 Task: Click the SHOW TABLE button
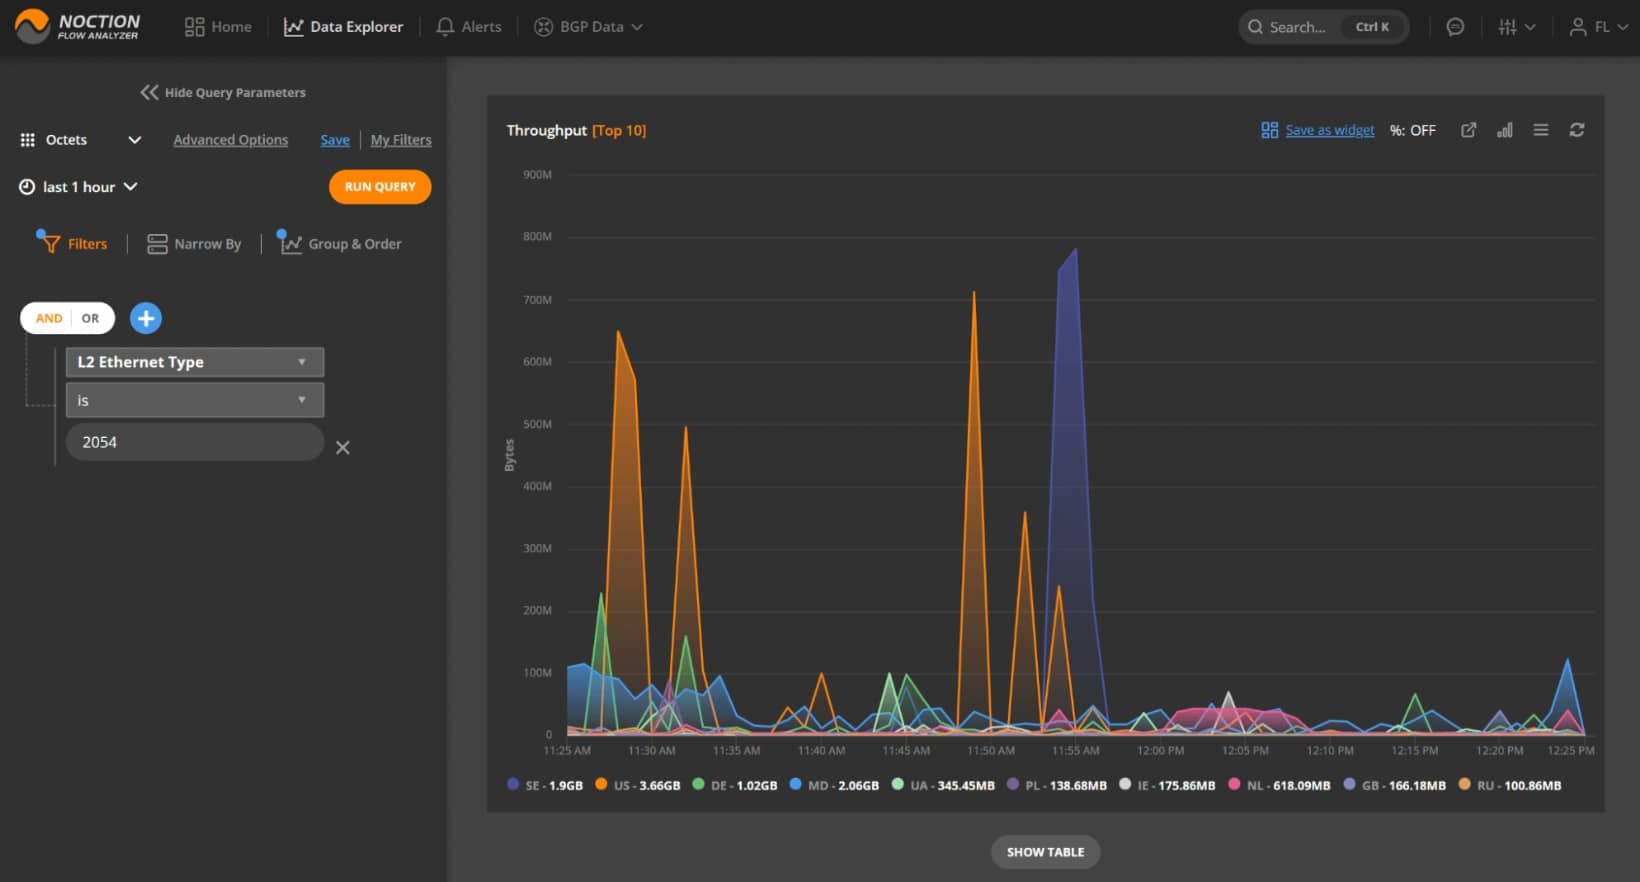(1045, 852)
